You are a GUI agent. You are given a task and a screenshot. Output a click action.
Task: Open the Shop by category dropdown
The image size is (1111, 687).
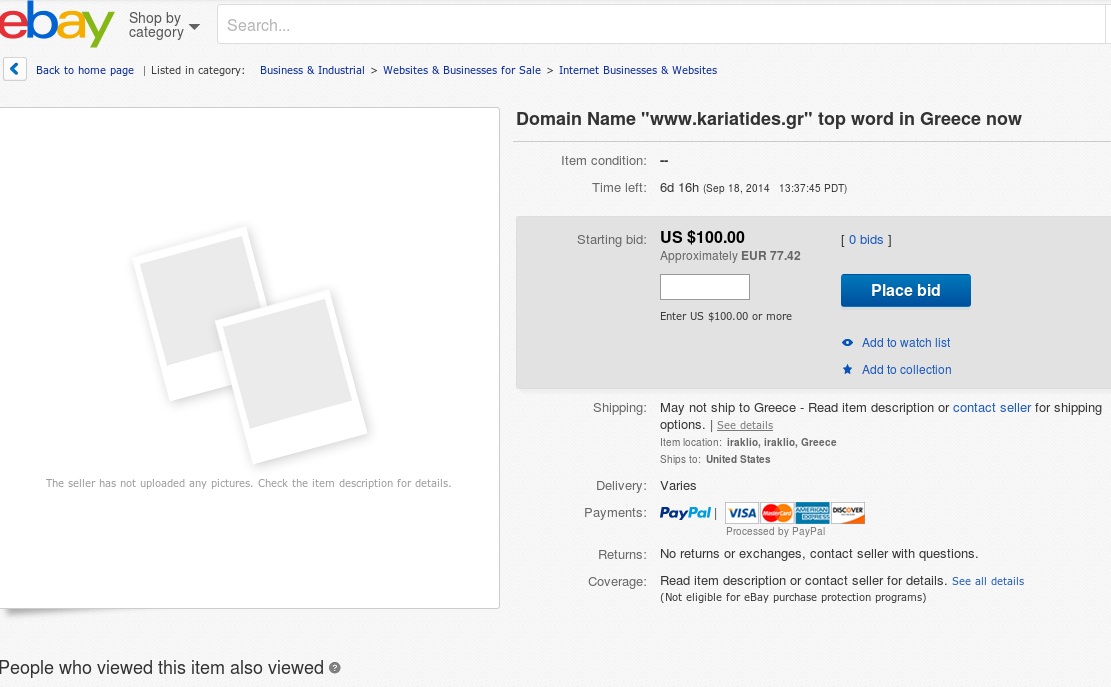[x=164, y=25]
